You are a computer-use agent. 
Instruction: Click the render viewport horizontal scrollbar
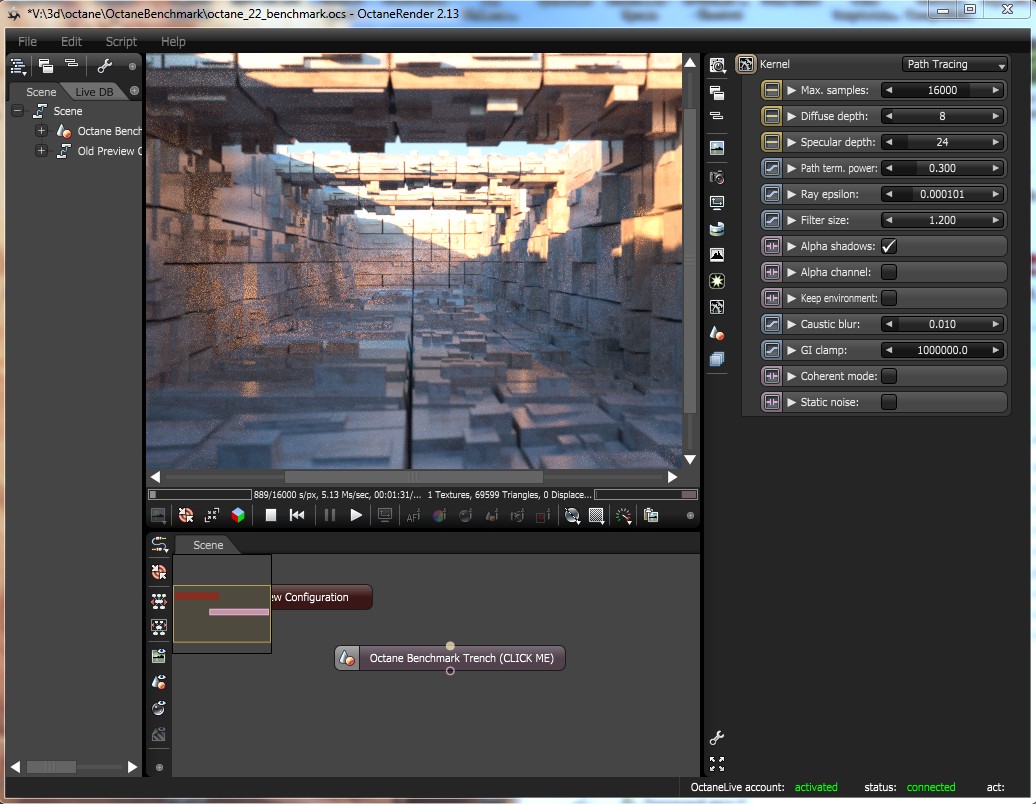(414, 477)
